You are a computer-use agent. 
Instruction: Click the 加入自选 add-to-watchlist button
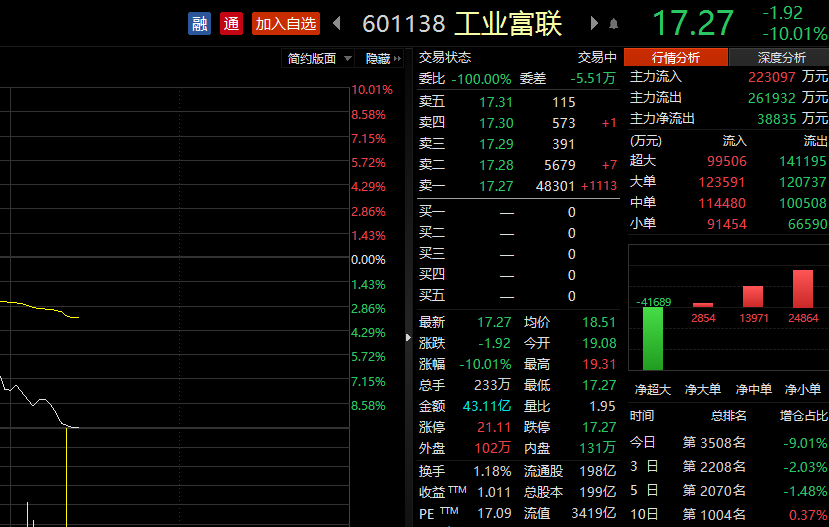[286, 23]
